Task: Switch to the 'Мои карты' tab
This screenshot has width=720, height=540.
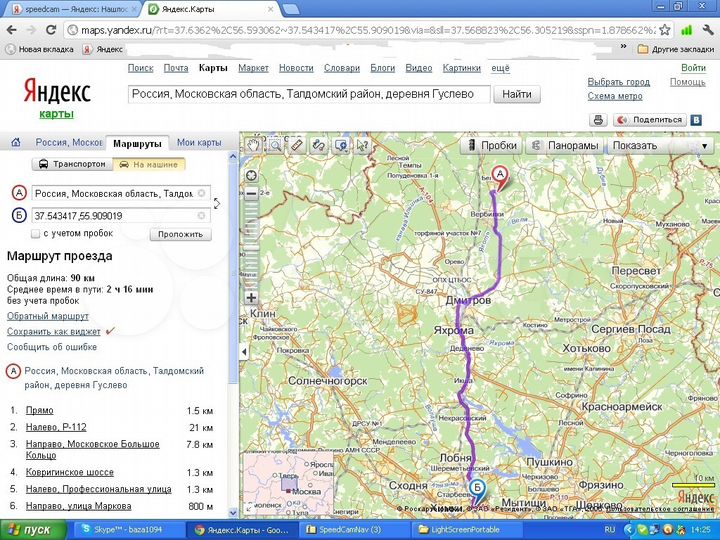Action: (x=199, y=142)
